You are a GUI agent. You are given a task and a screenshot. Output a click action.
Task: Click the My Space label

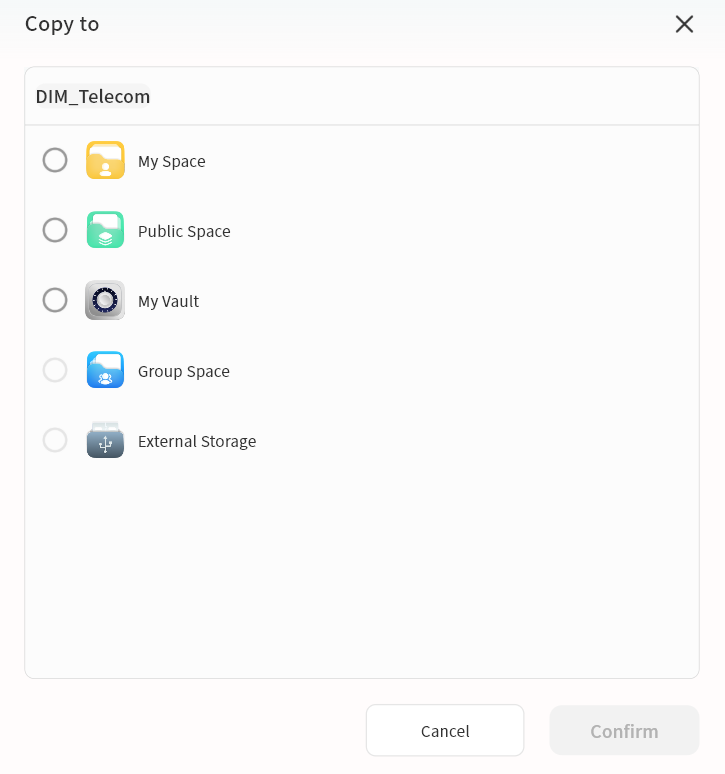pos(171,162)
